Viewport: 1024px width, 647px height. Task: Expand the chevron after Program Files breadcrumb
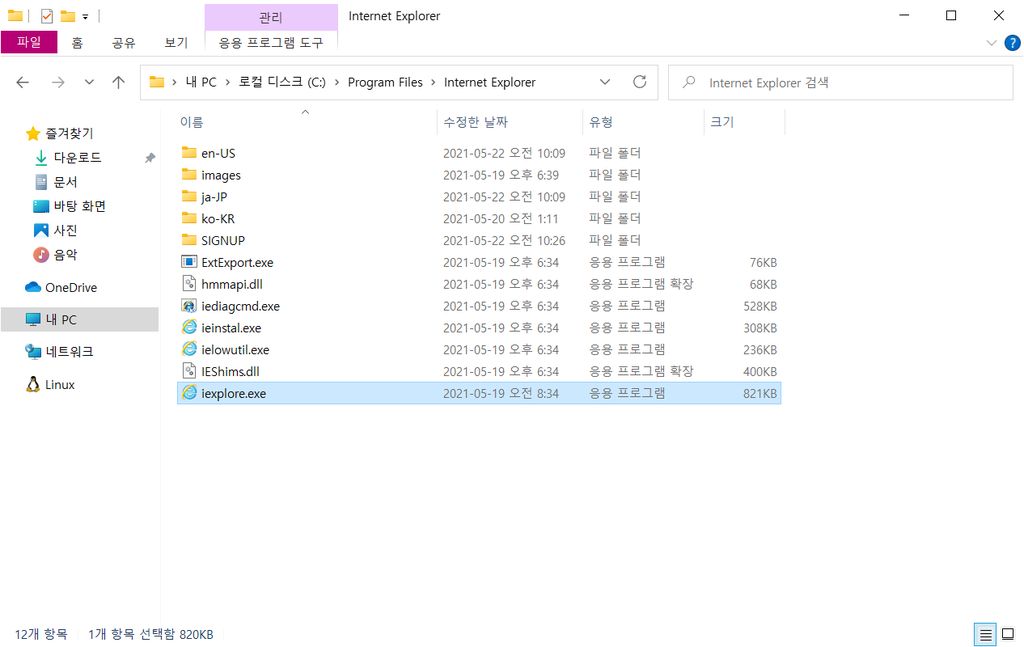(433, 82)
